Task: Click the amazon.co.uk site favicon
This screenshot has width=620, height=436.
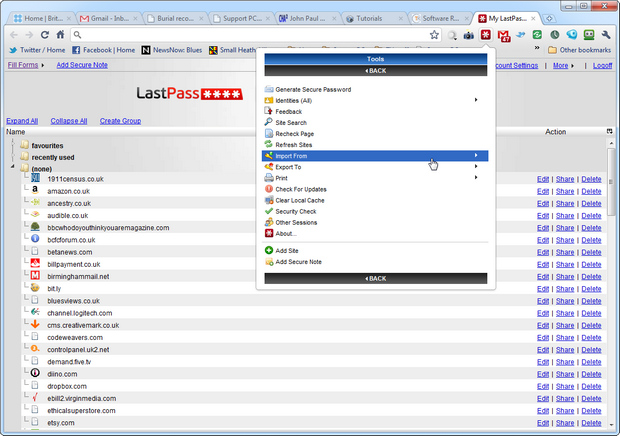Action: click(35, 190)
